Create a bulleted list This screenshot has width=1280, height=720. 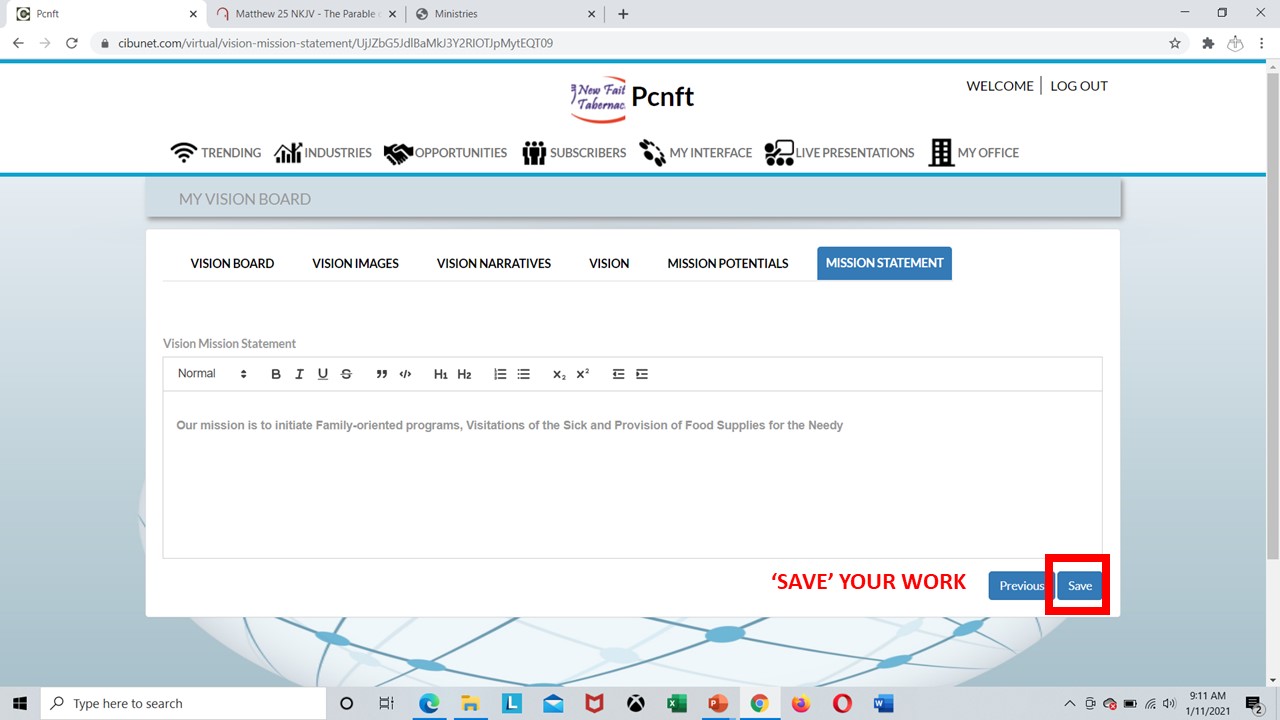[x=523, y=374]
